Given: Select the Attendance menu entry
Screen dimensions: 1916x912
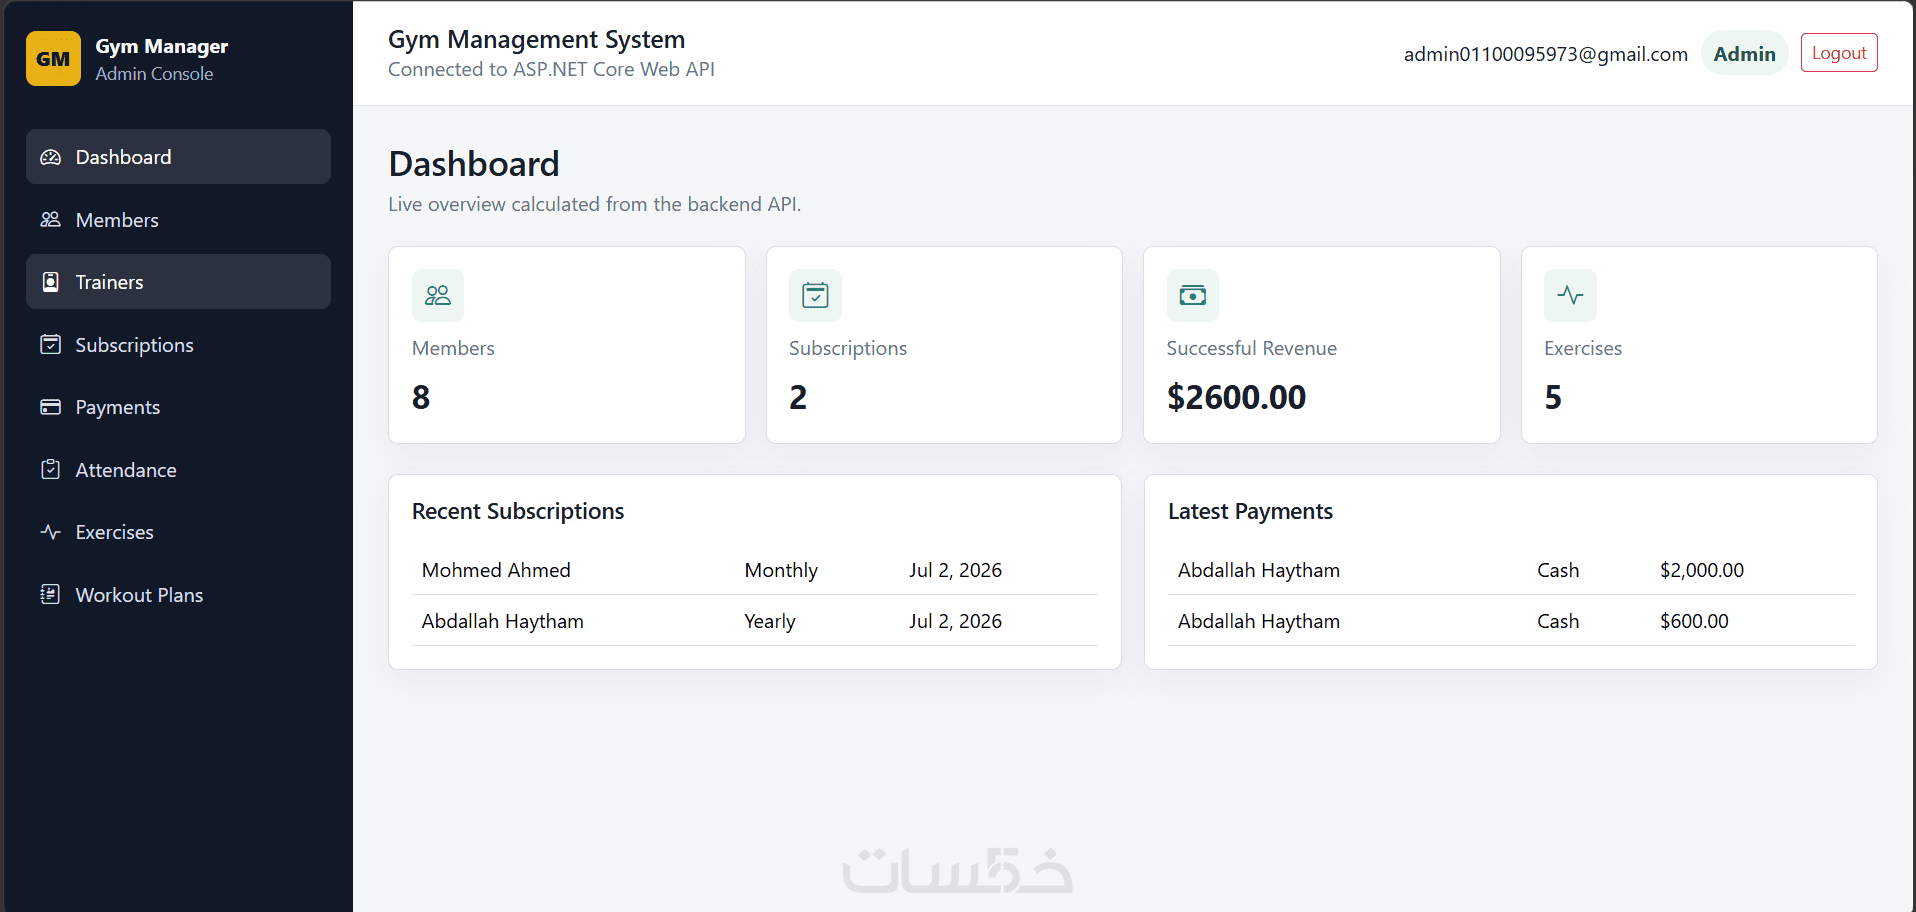Looking at the screenshot, I should (178, 469).
